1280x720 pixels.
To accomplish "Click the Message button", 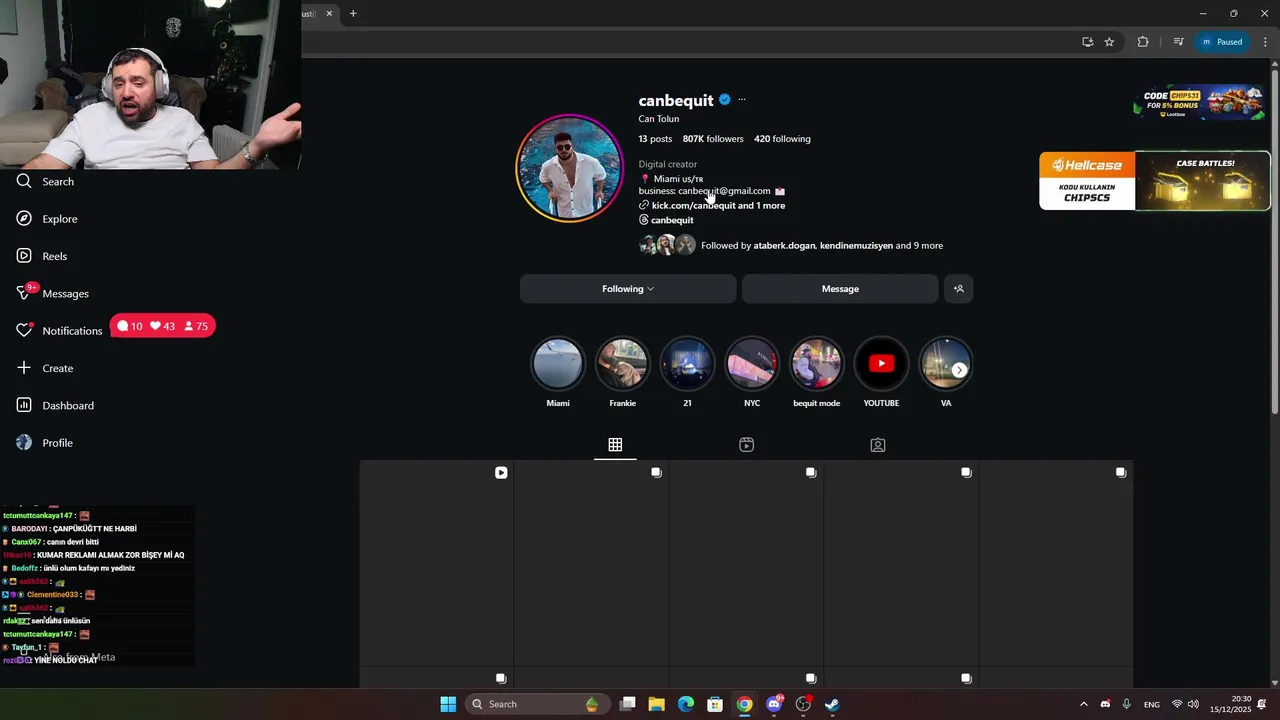I will point(840,289).
